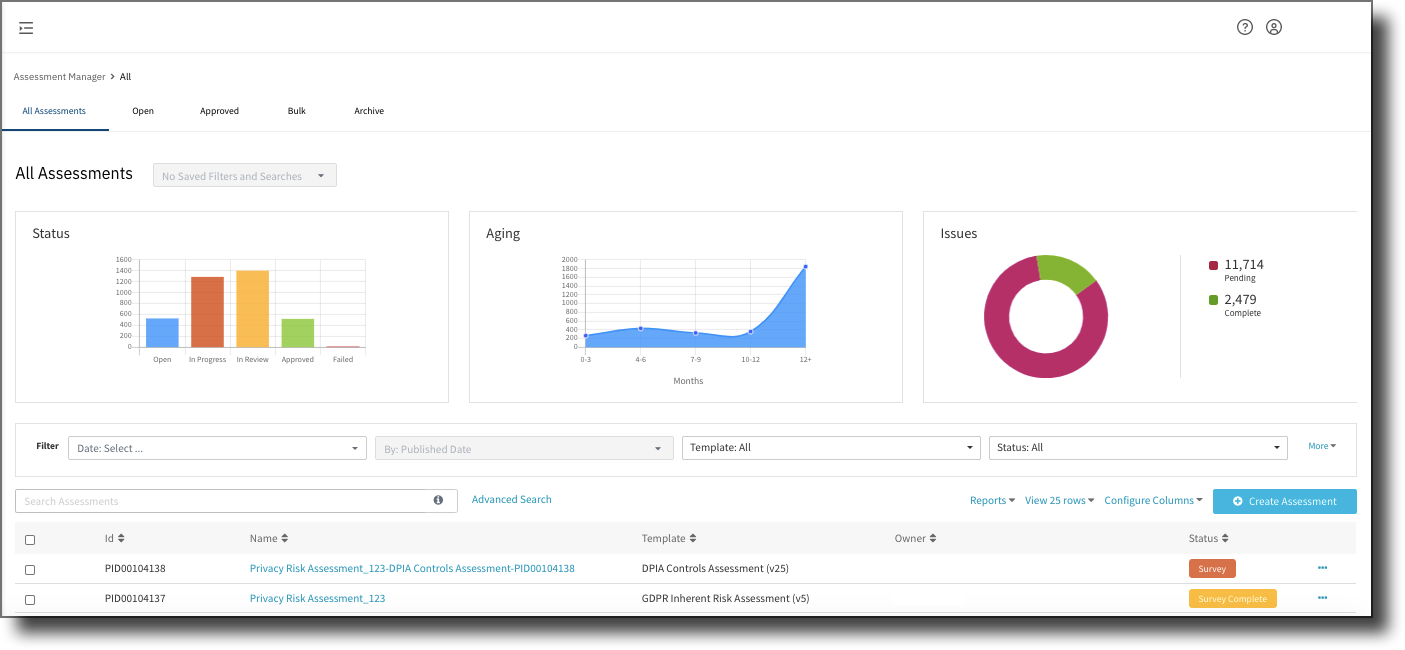Open the actions ellipsis for PID00104138
The width and height of the screenshot is (1405, 650).
click(x=1322, y=567)
